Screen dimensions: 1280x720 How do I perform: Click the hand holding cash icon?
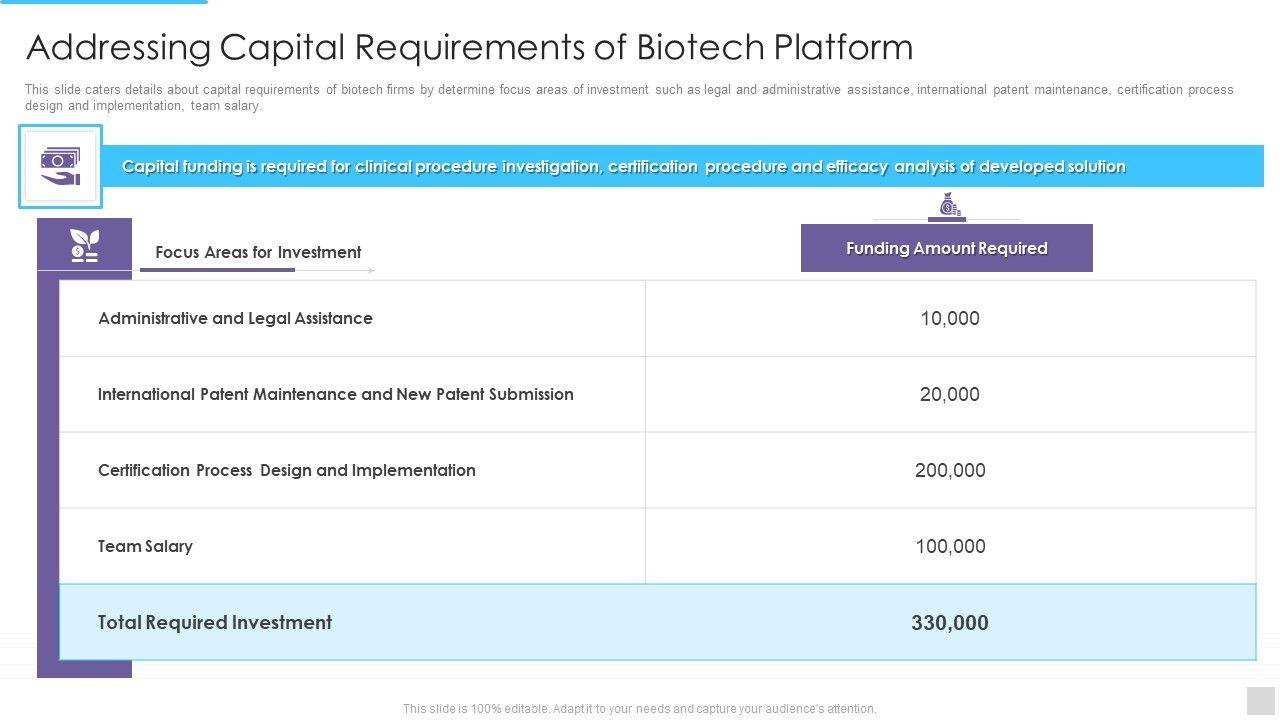pyautogui.click(x=60, y=166)
